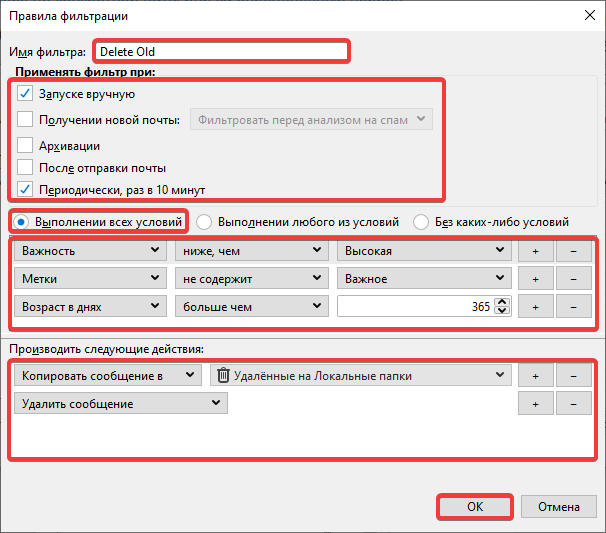
Task: Add a condition after the Важность row
Action: (535, 250)
